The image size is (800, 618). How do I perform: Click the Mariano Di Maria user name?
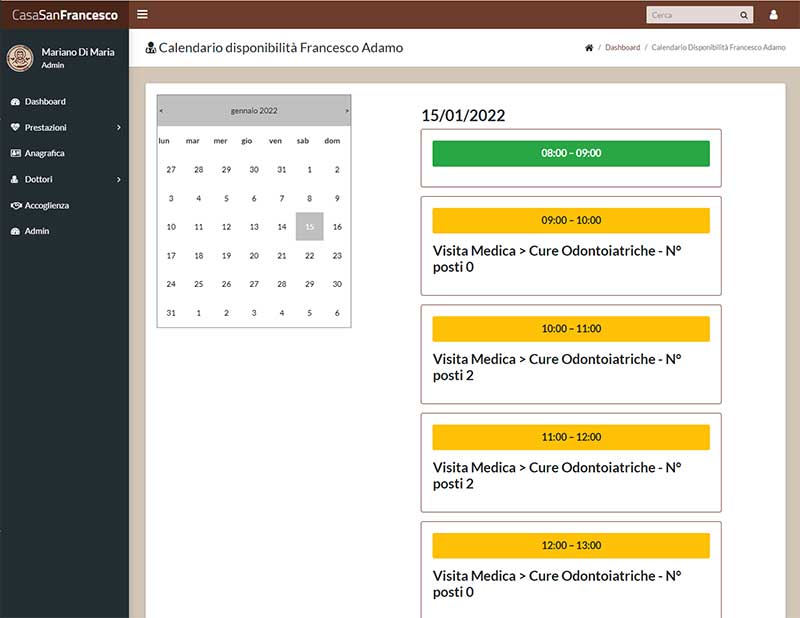78,52
